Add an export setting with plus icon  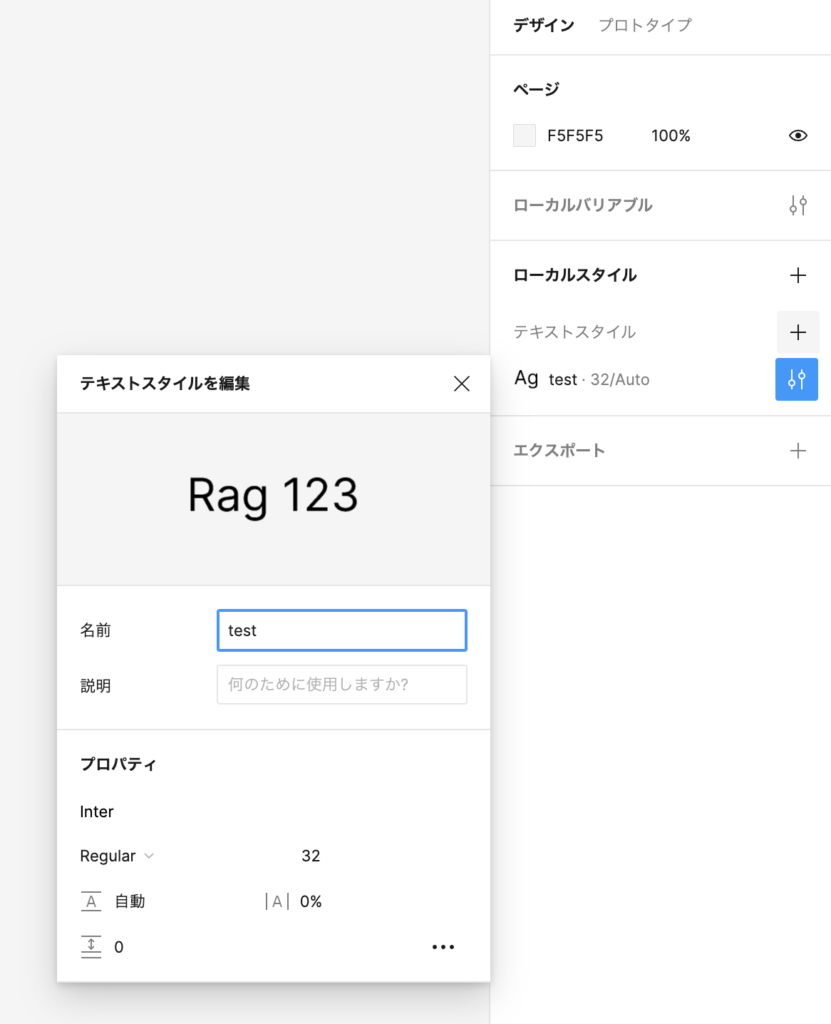(797, 451)
